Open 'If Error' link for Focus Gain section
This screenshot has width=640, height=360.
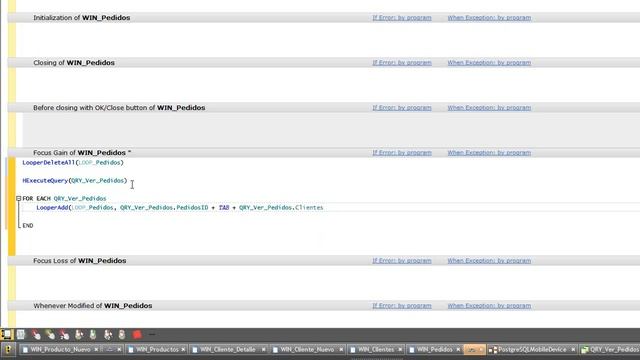tap(402, 153)
